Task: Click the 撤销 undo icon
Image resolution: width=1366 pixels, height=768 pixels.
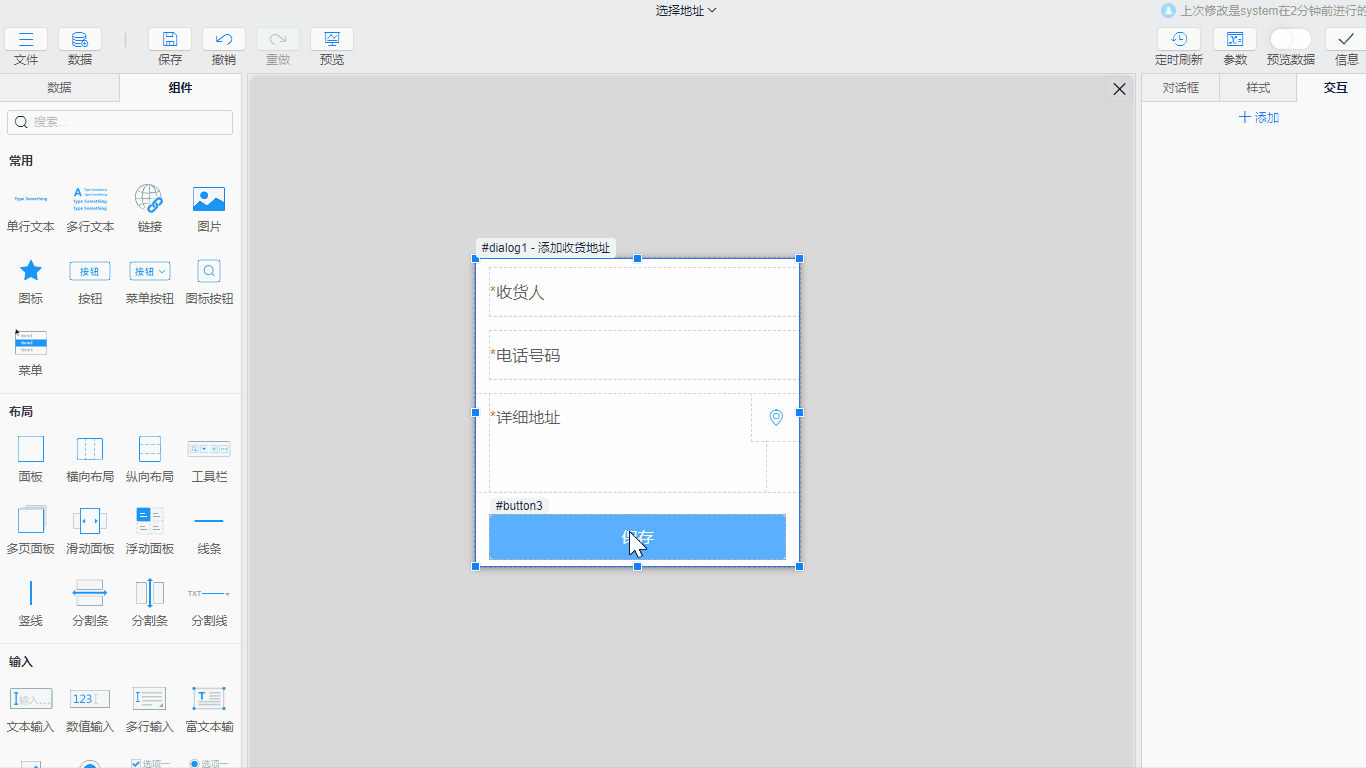Action: tap(224, 40)
